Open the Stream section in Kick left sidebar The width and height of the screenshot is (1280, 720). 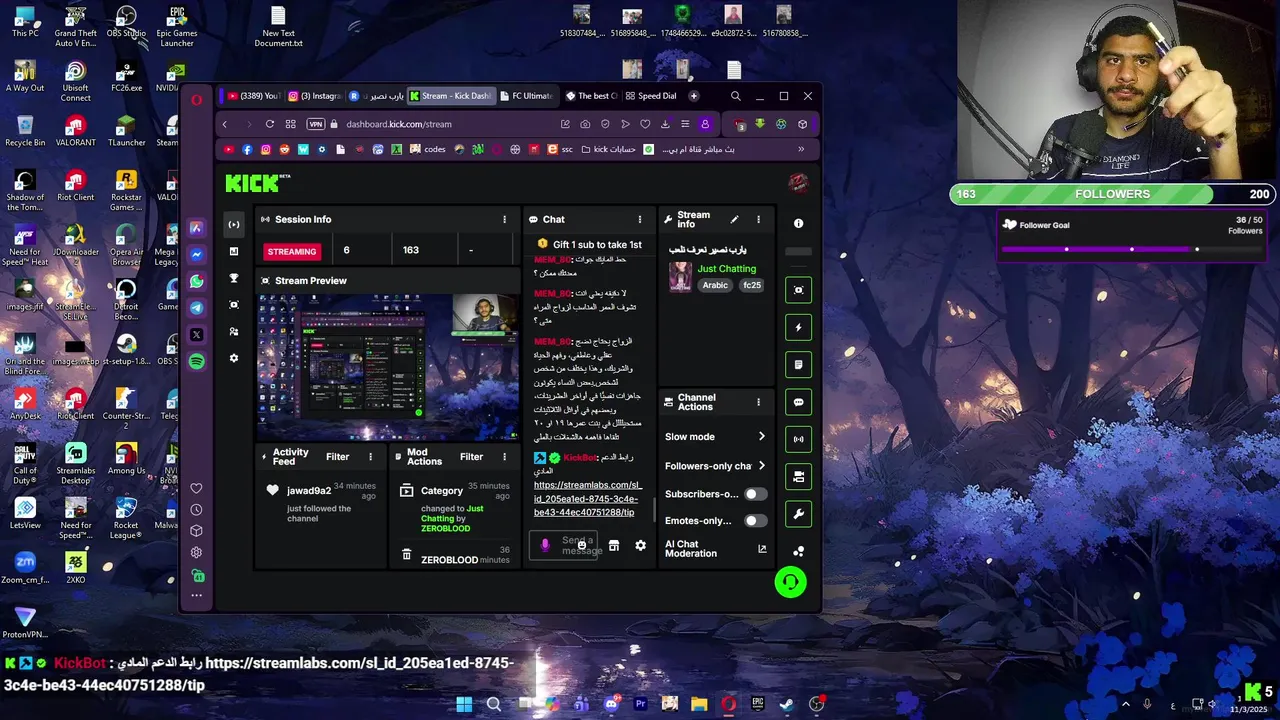point(234,224)
